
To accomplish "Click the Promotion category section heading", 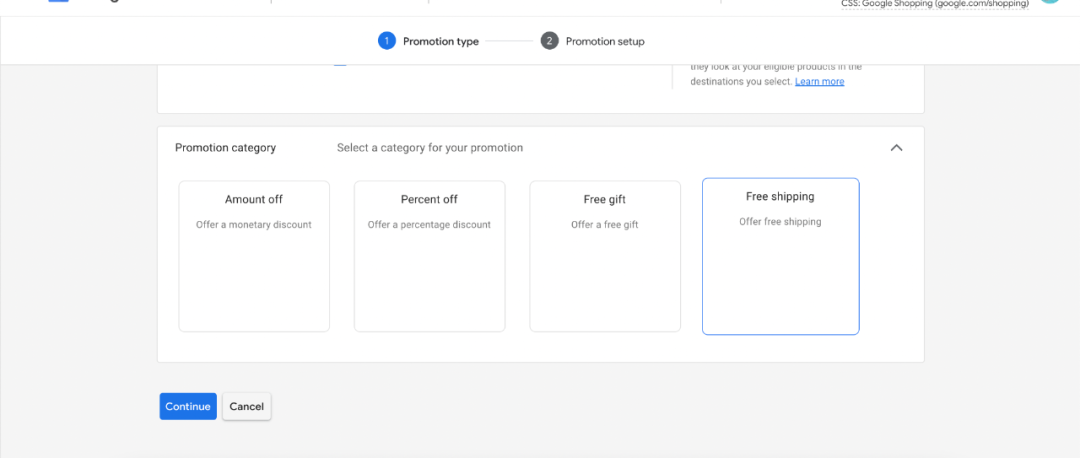I will point(225,148).
